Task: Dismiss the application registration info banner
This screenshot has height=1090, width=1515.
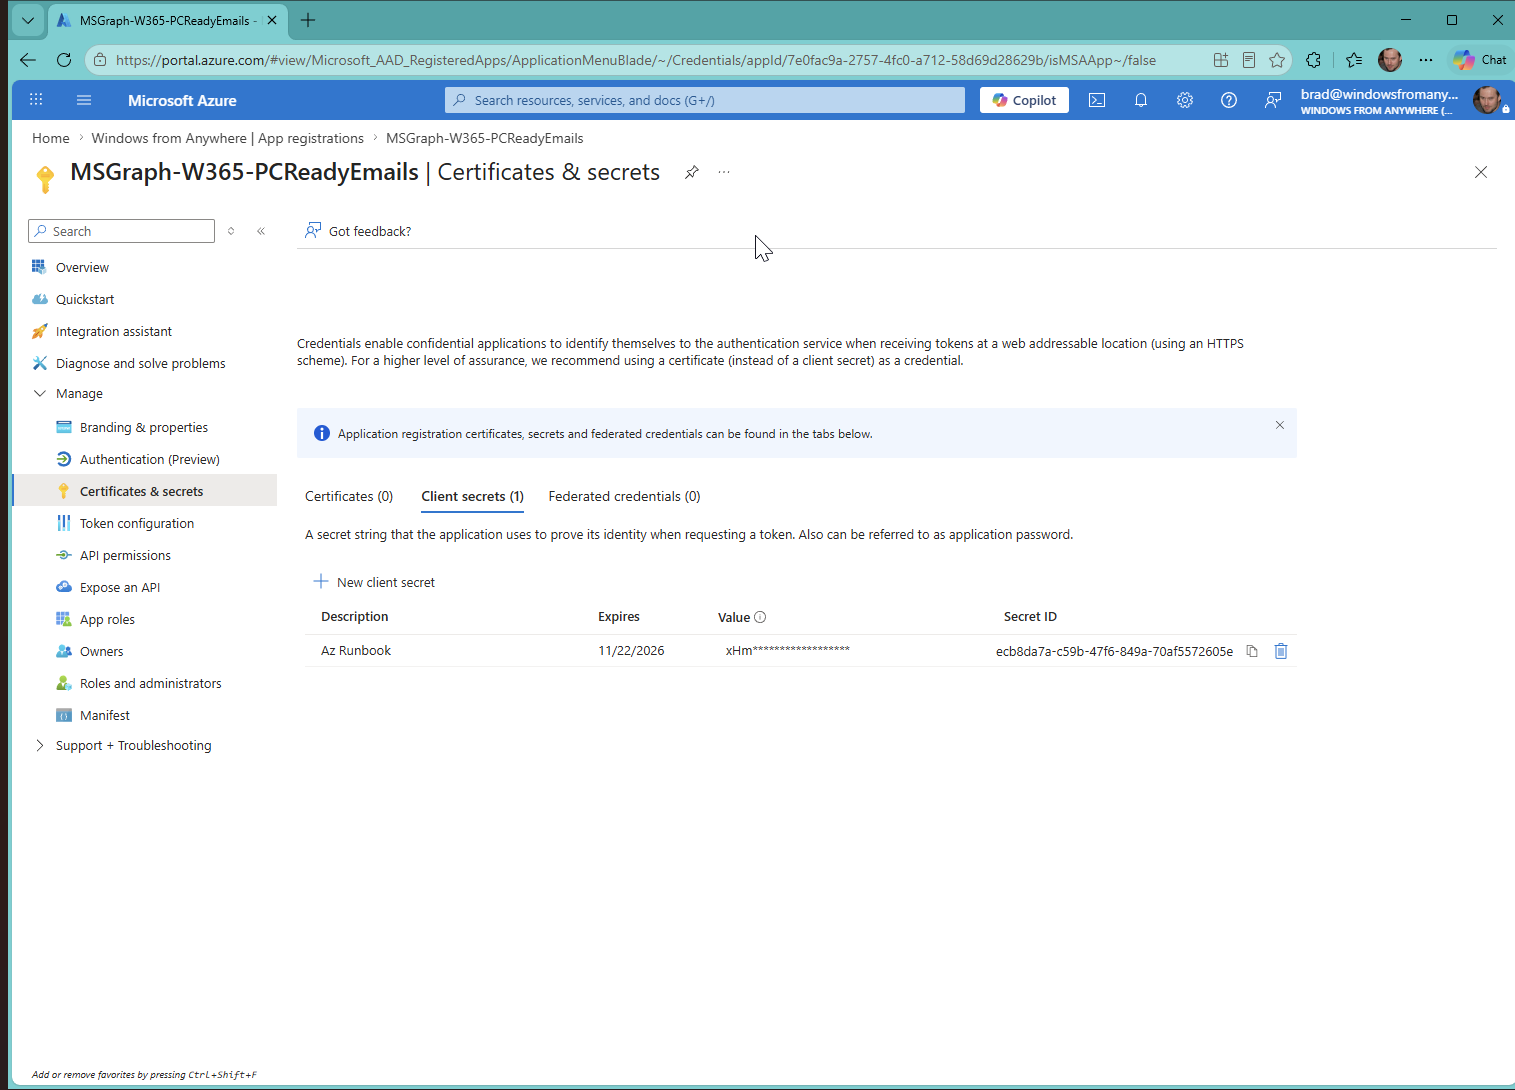Action: (1280, 425)
